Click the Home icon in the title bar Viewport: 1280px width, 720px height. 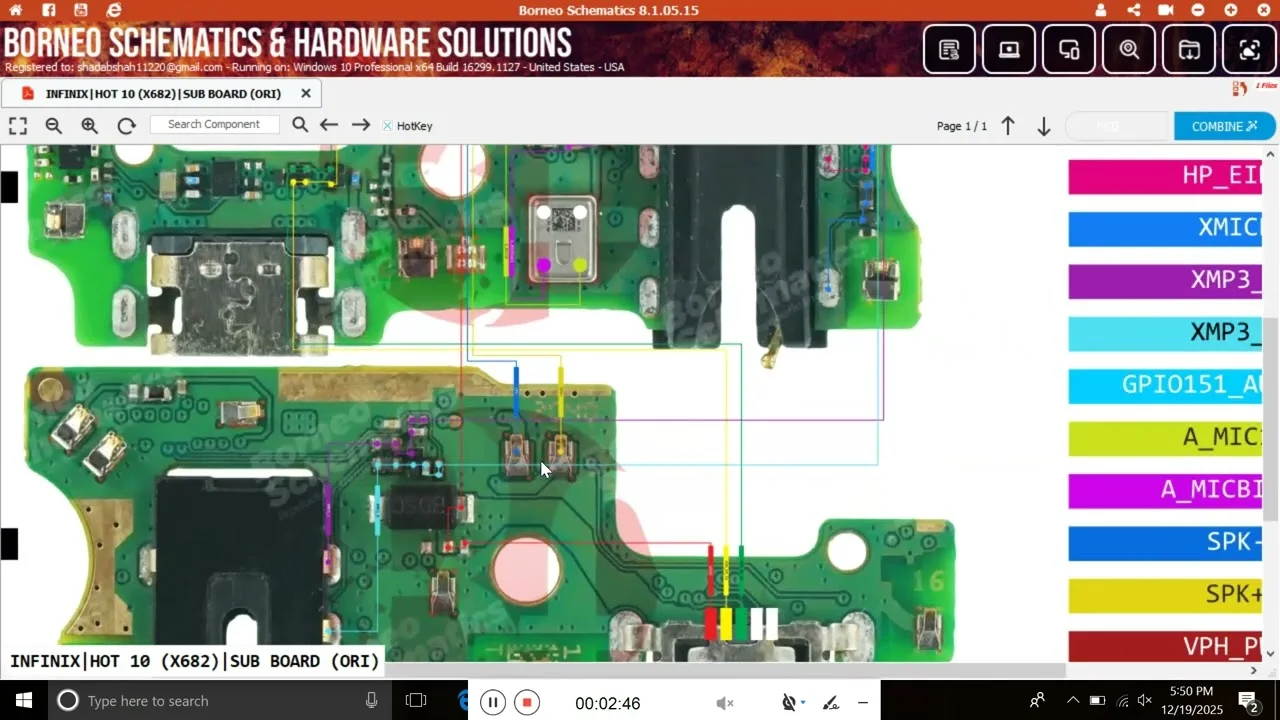(x=16, y=10)
